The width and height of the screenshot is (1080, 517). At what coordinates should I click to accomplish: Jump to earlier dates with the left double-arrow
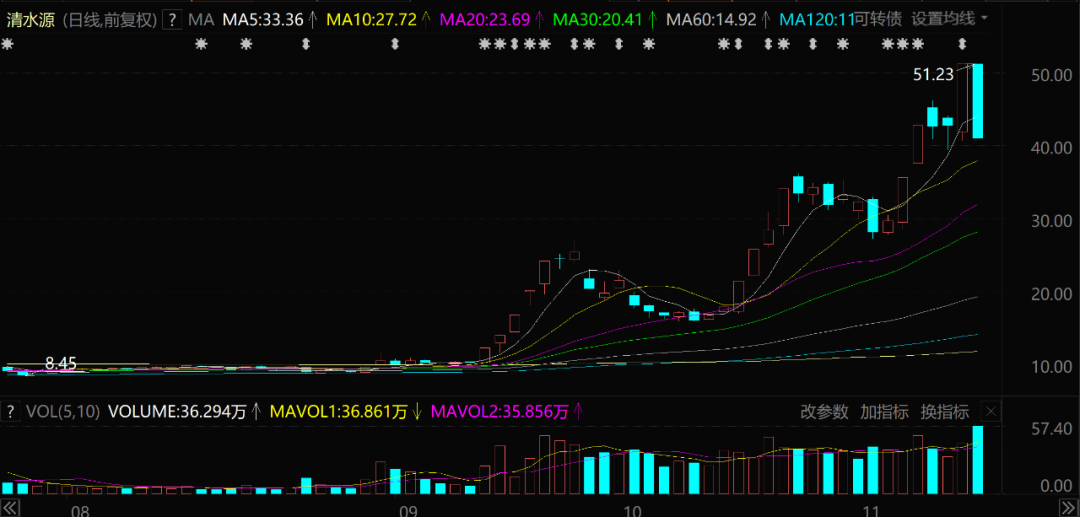pos(12,509)
